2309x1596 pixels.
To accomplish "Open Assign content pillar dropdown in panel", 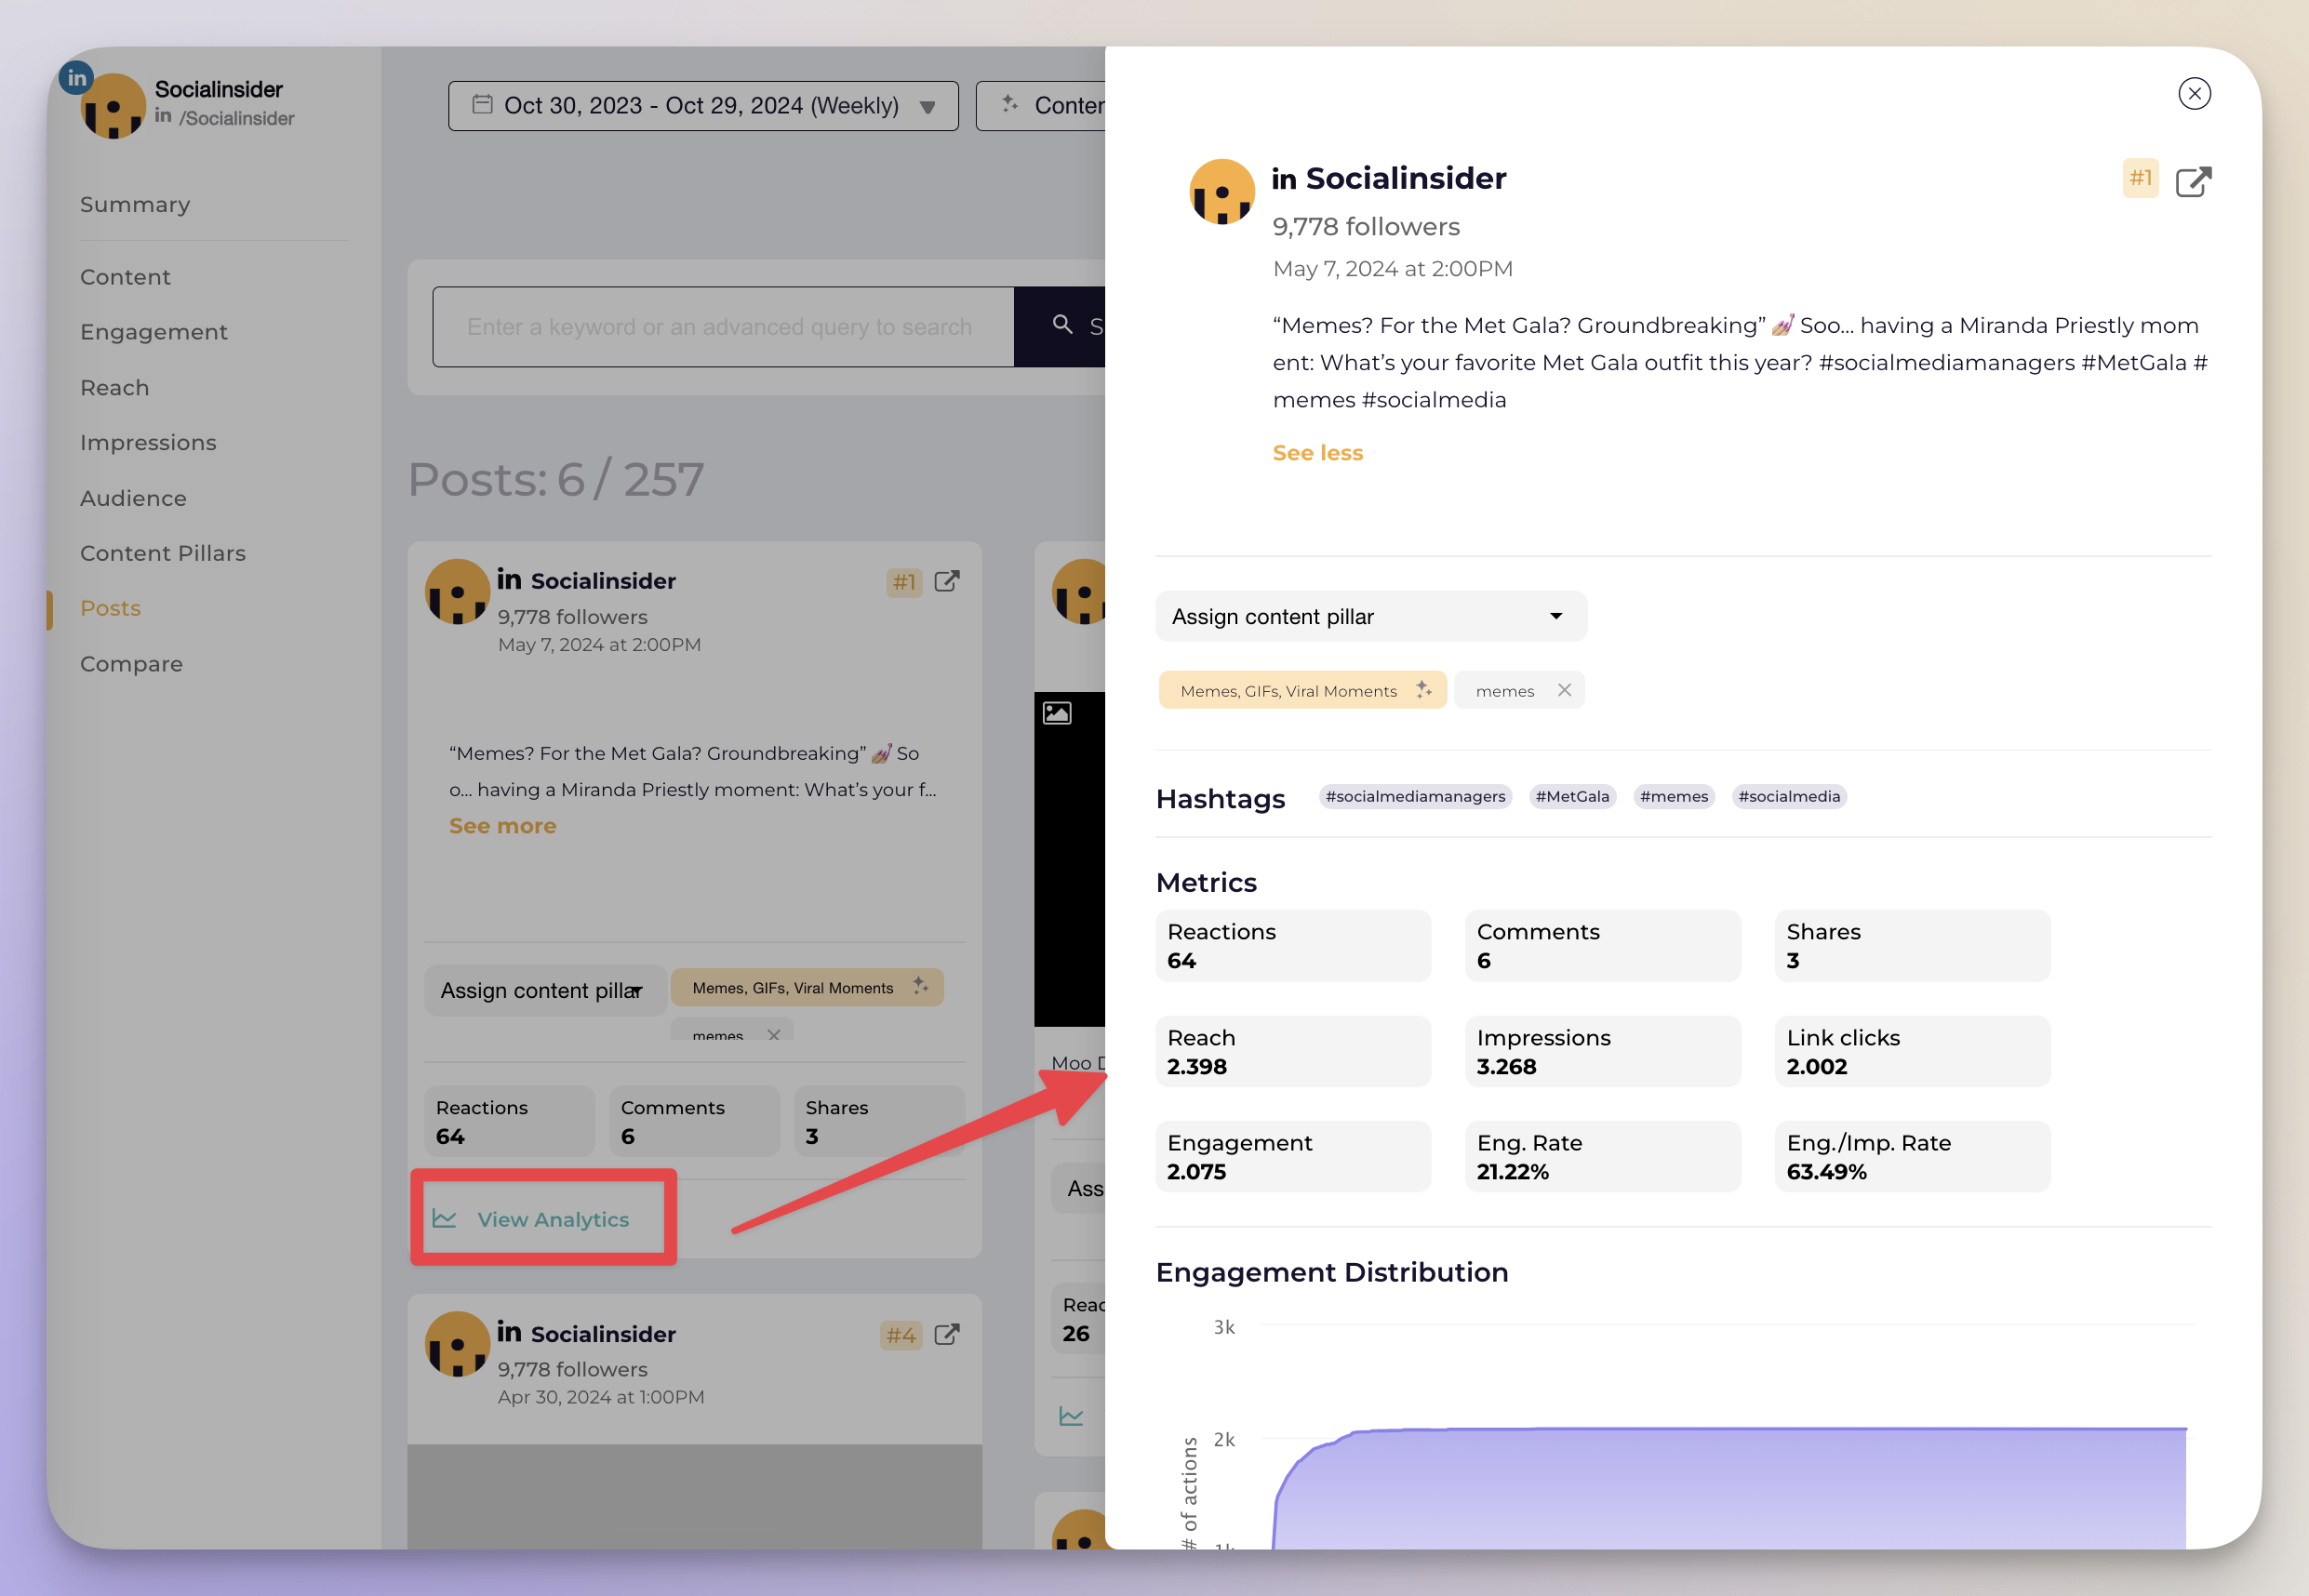I will (1370, 616).
